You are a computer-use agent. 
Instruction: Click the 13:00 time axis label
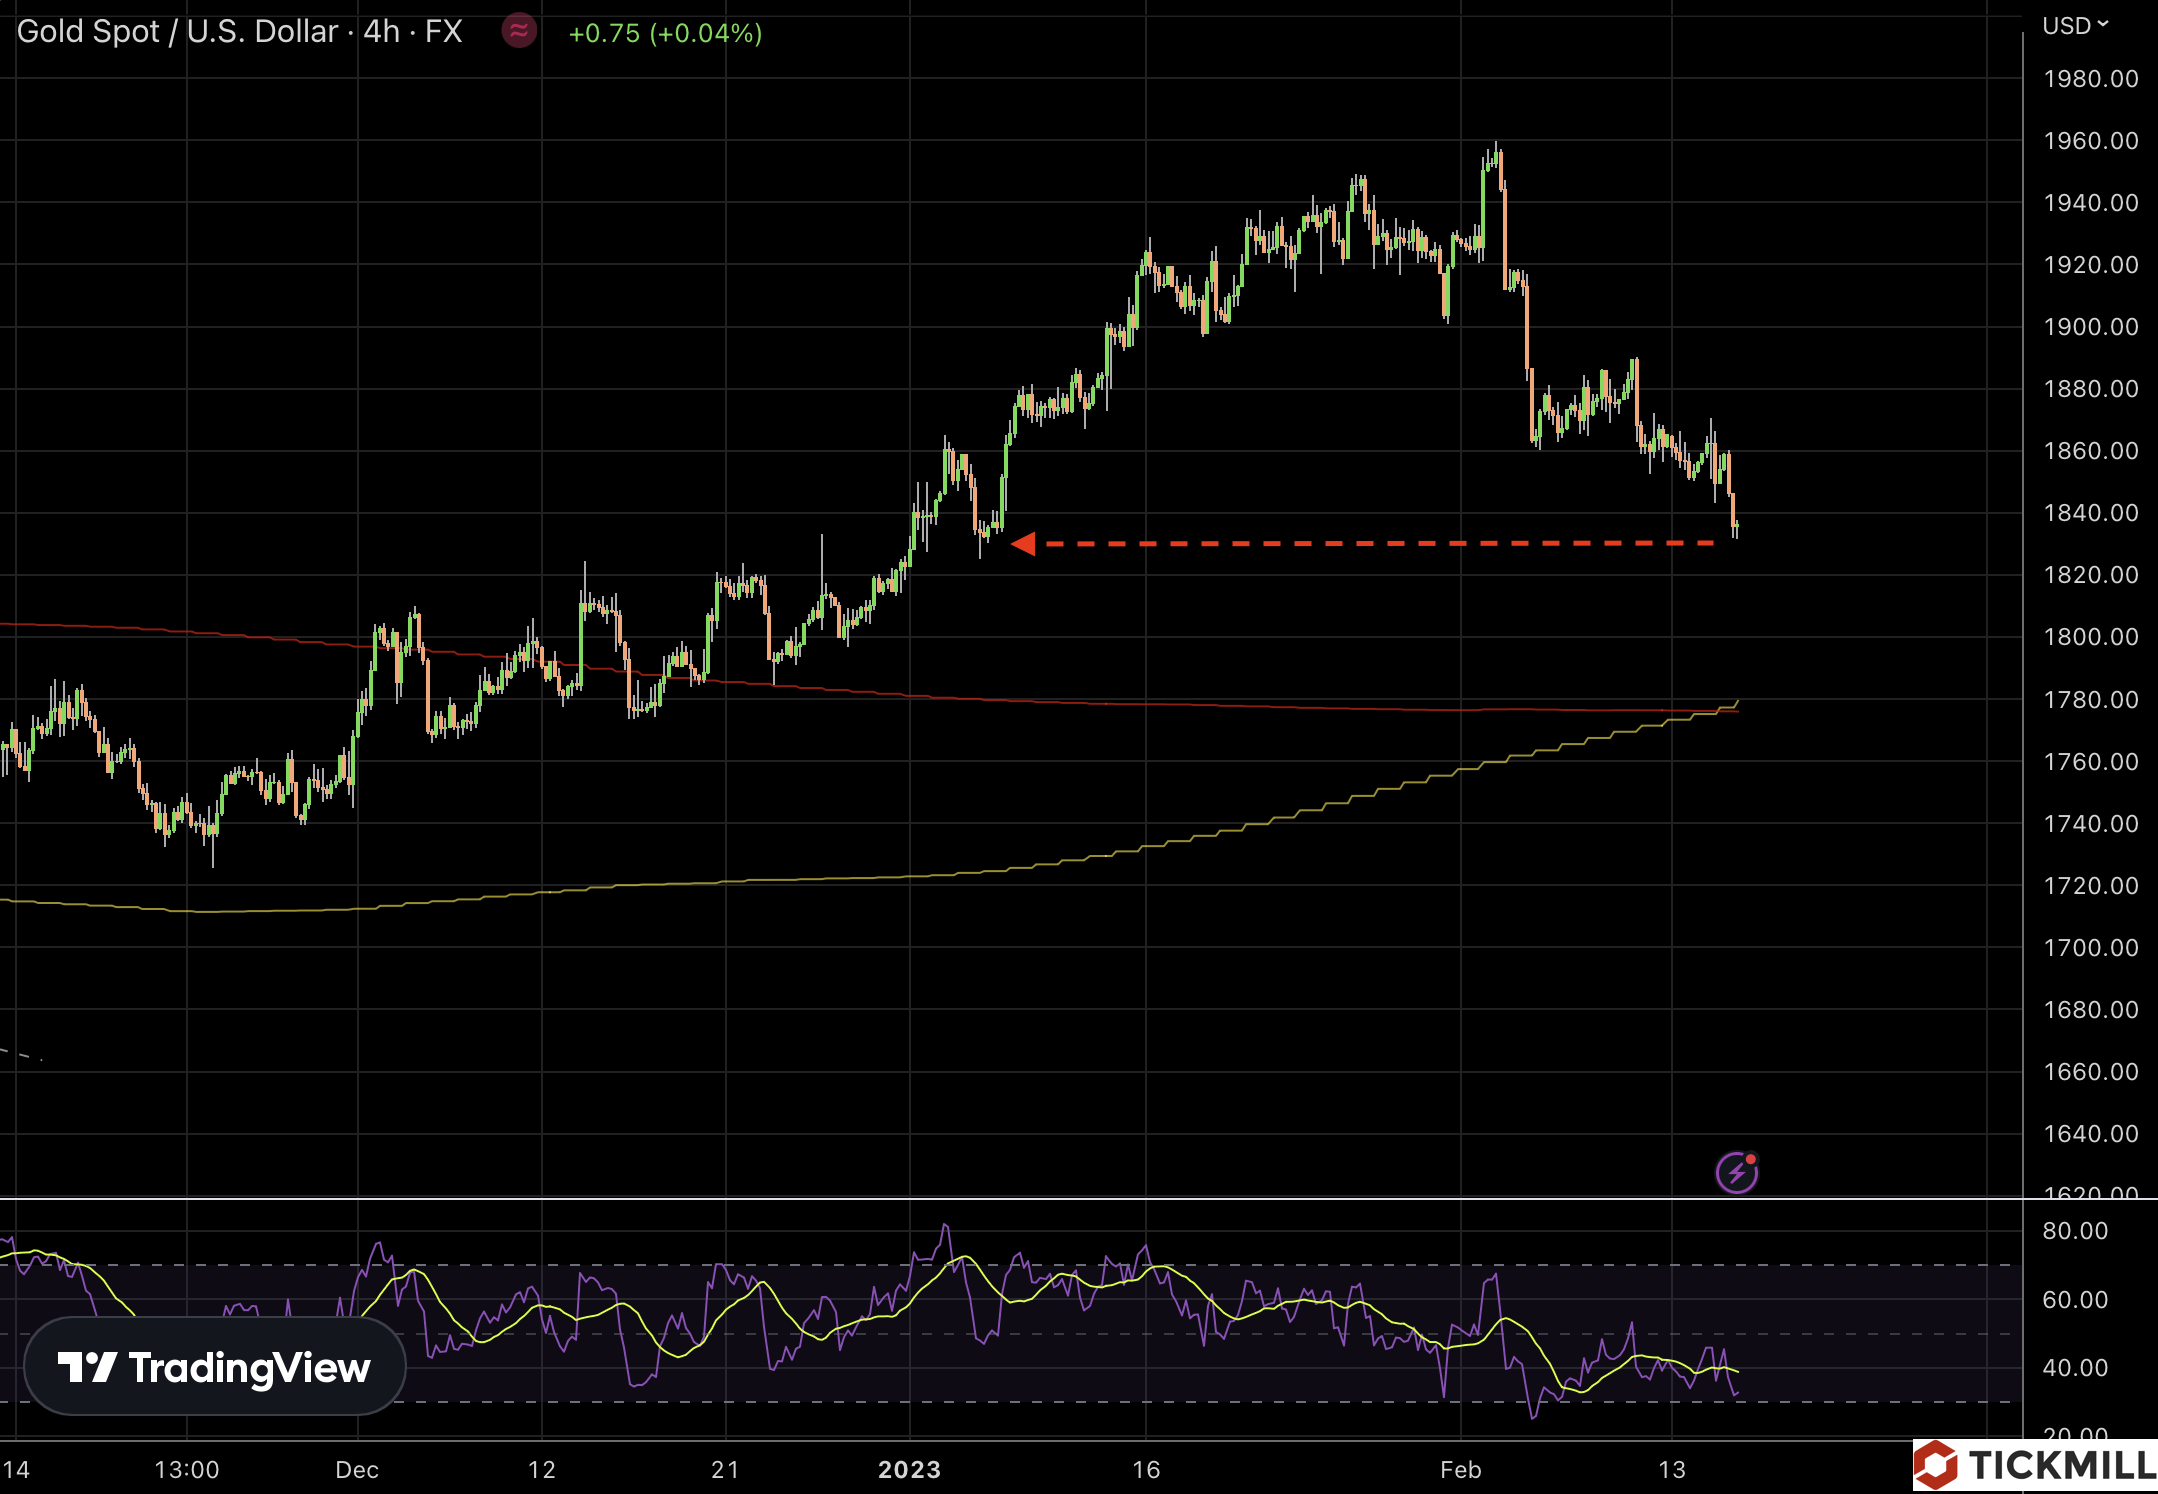pyautogui.click(x=187, y=1469)
